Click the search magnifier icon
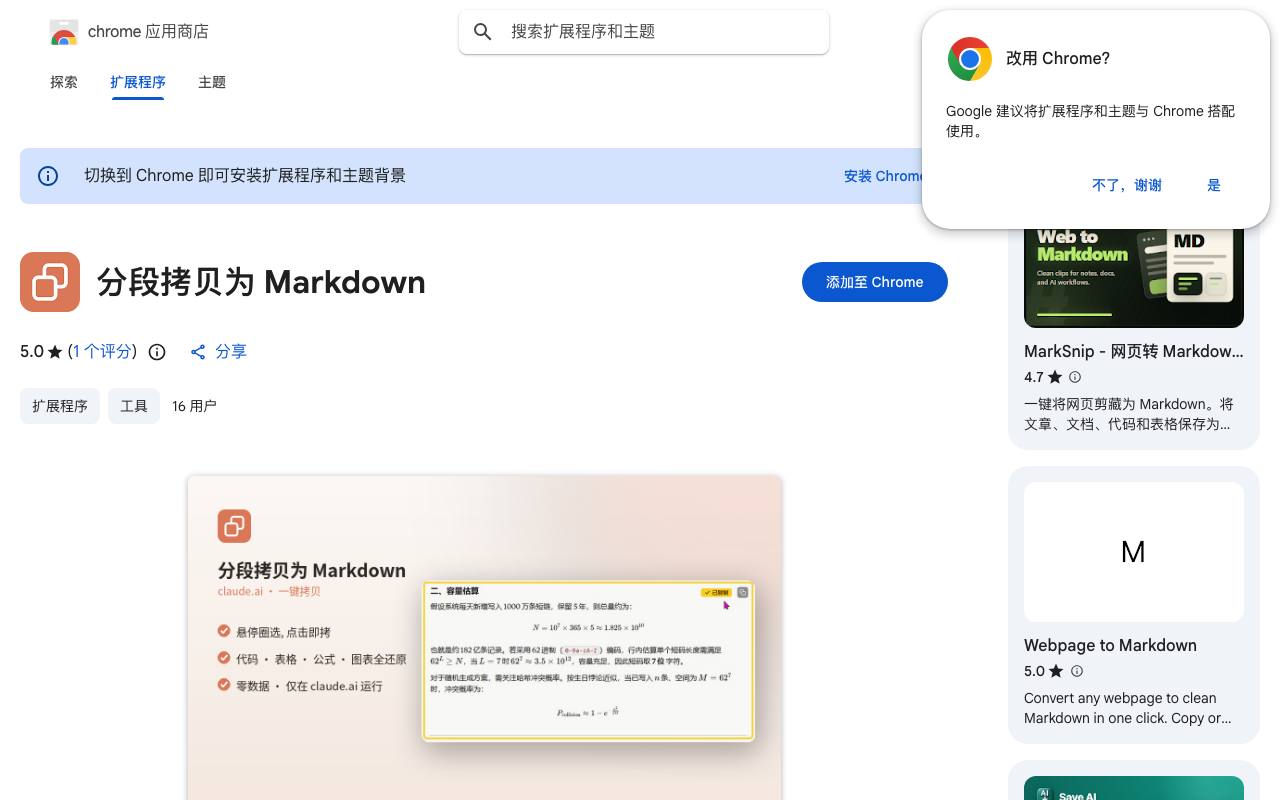The image size is (1280, 800). tap(483, 32)
